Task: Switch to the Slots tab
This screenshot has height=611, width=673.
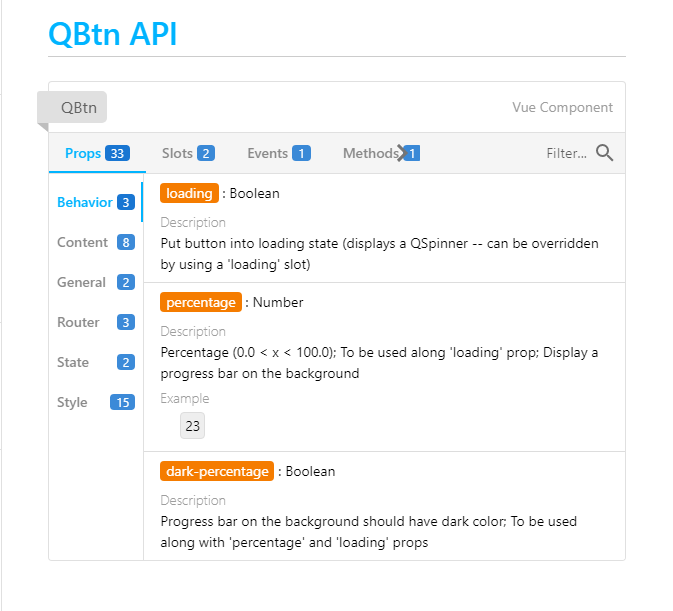Action: [x=188, y=153]
